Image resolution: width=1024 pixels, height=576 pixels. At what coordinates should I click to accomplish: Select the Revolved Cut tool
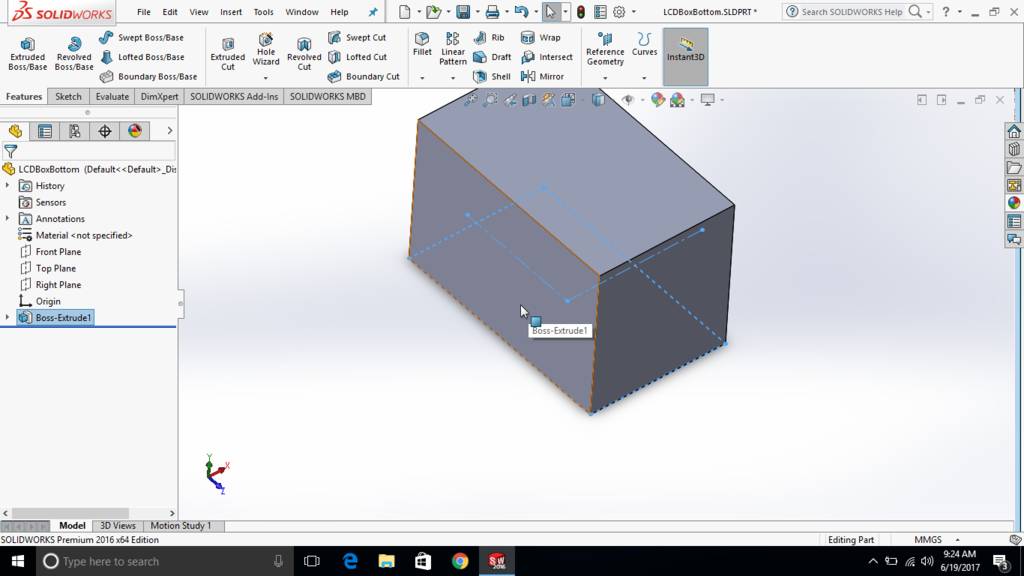pos(304,54)
